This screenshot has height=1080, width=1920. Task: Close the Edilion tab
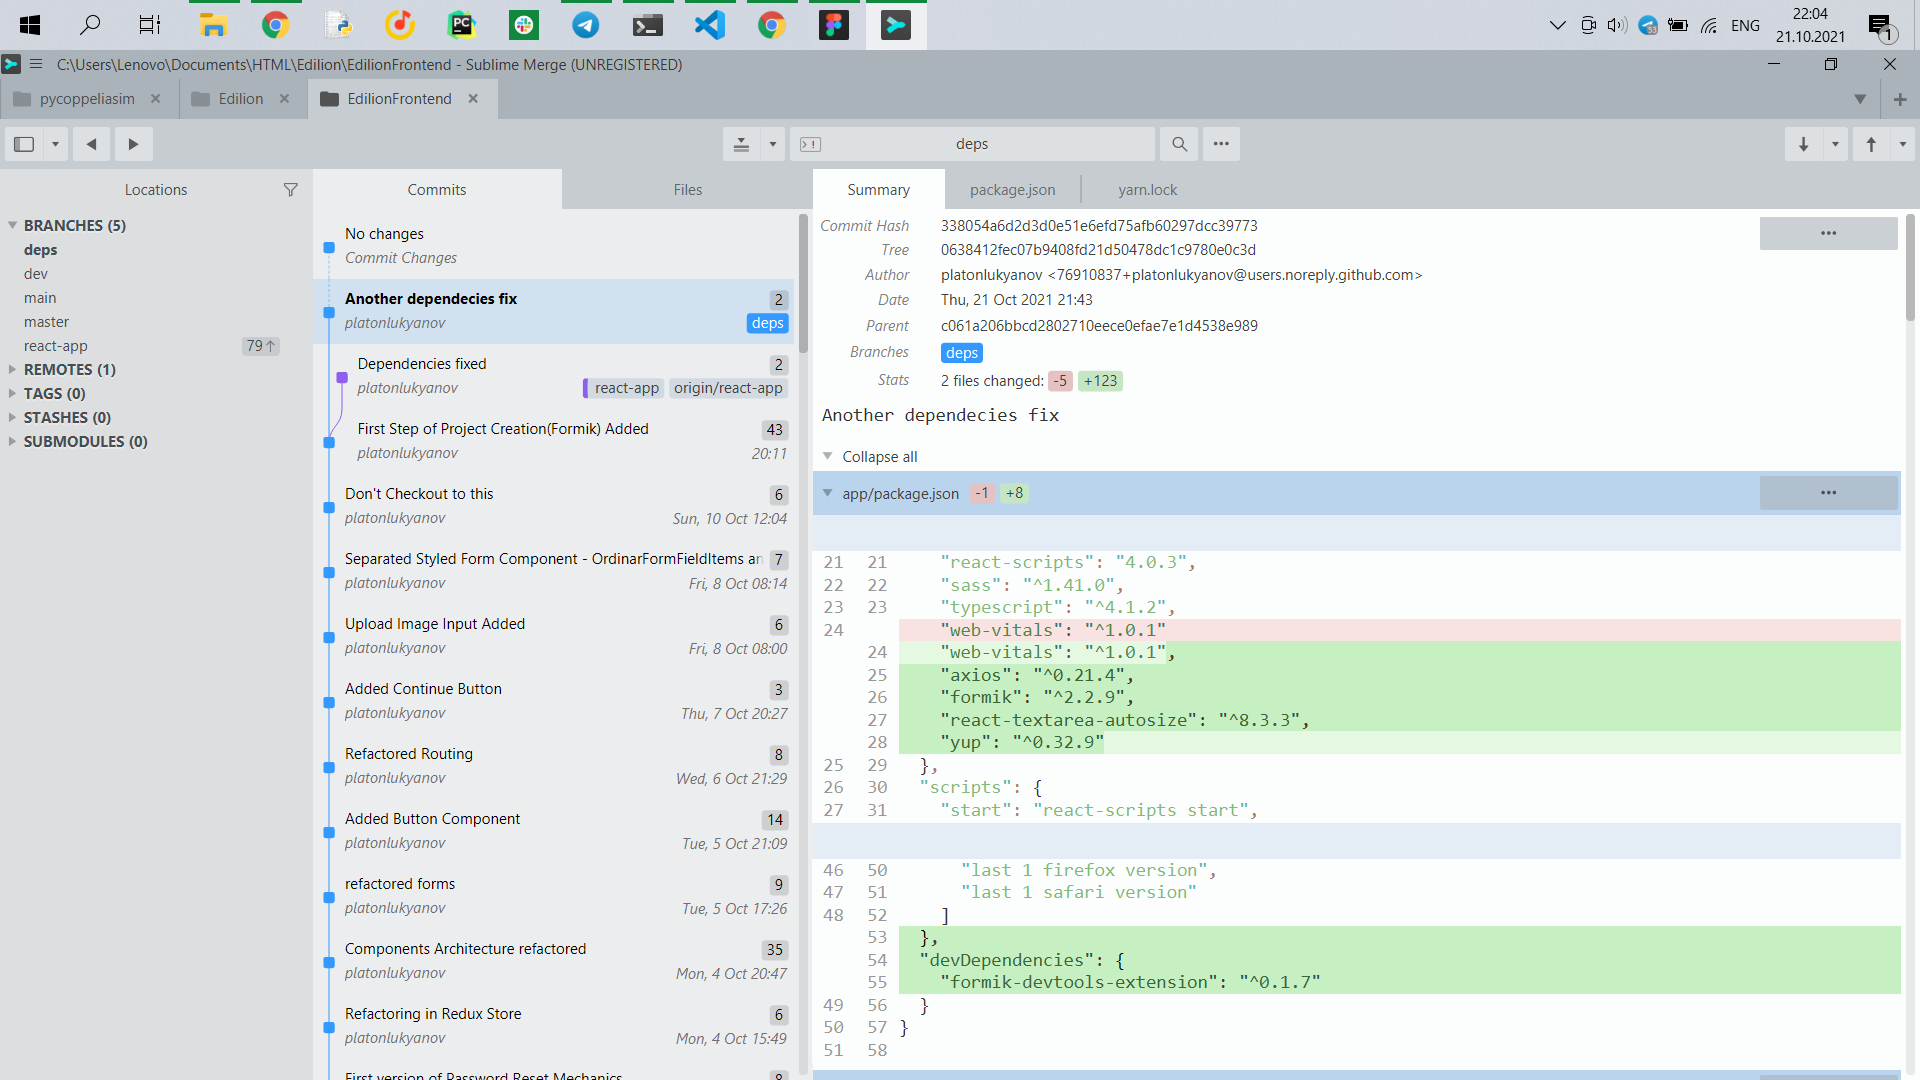284,98
